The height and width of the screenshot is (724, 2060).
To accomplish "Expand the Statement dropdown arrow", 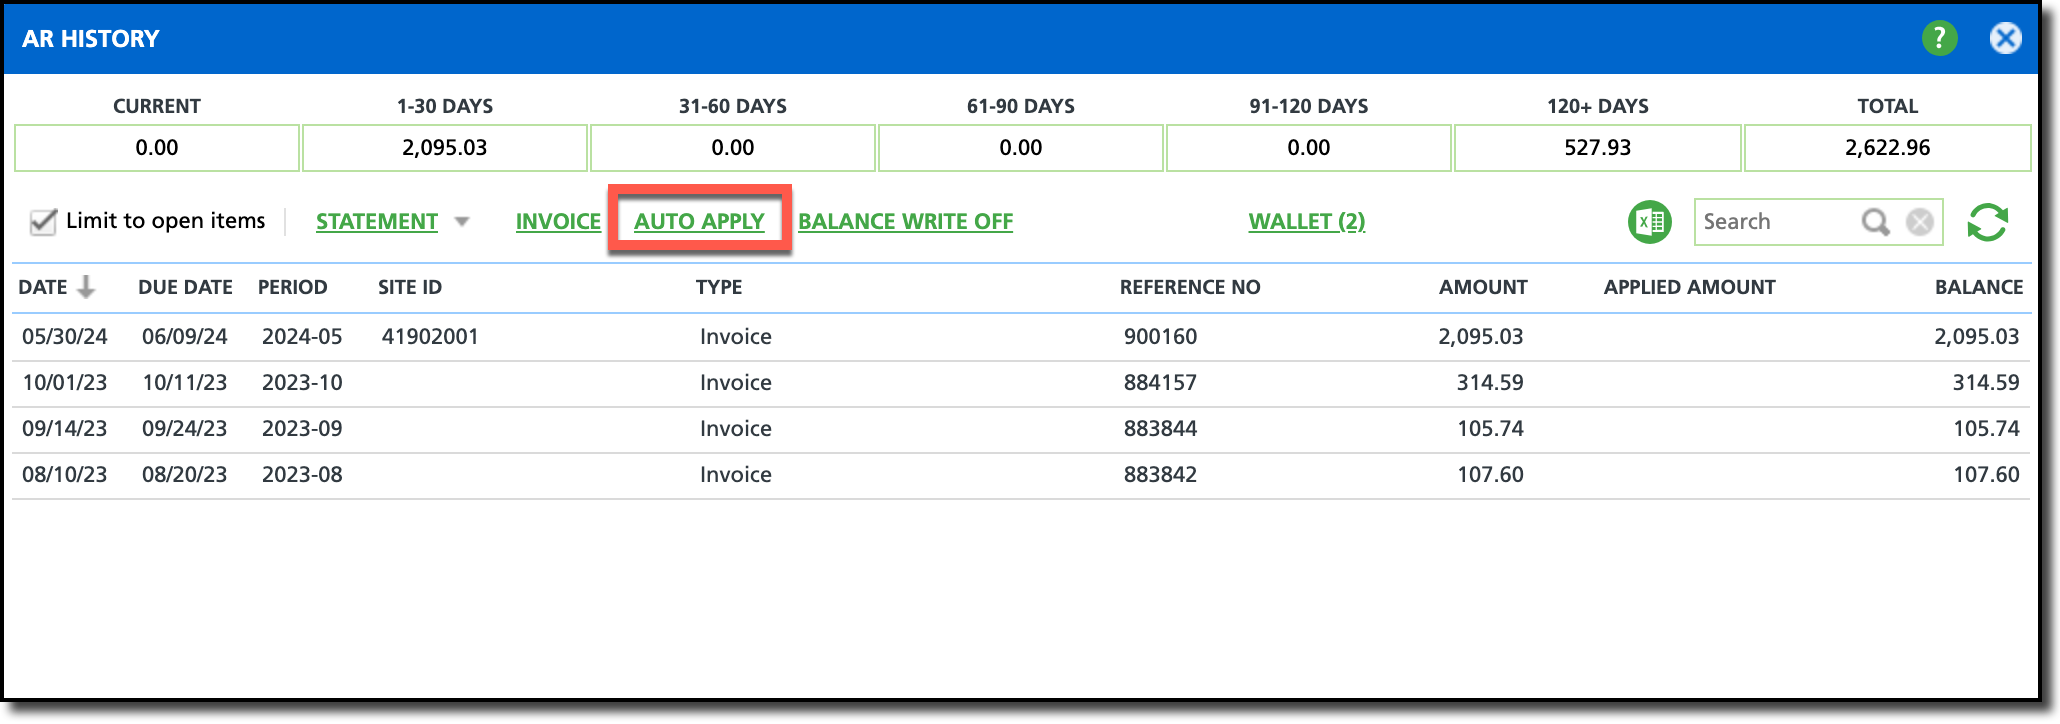I will pos(461,221).
